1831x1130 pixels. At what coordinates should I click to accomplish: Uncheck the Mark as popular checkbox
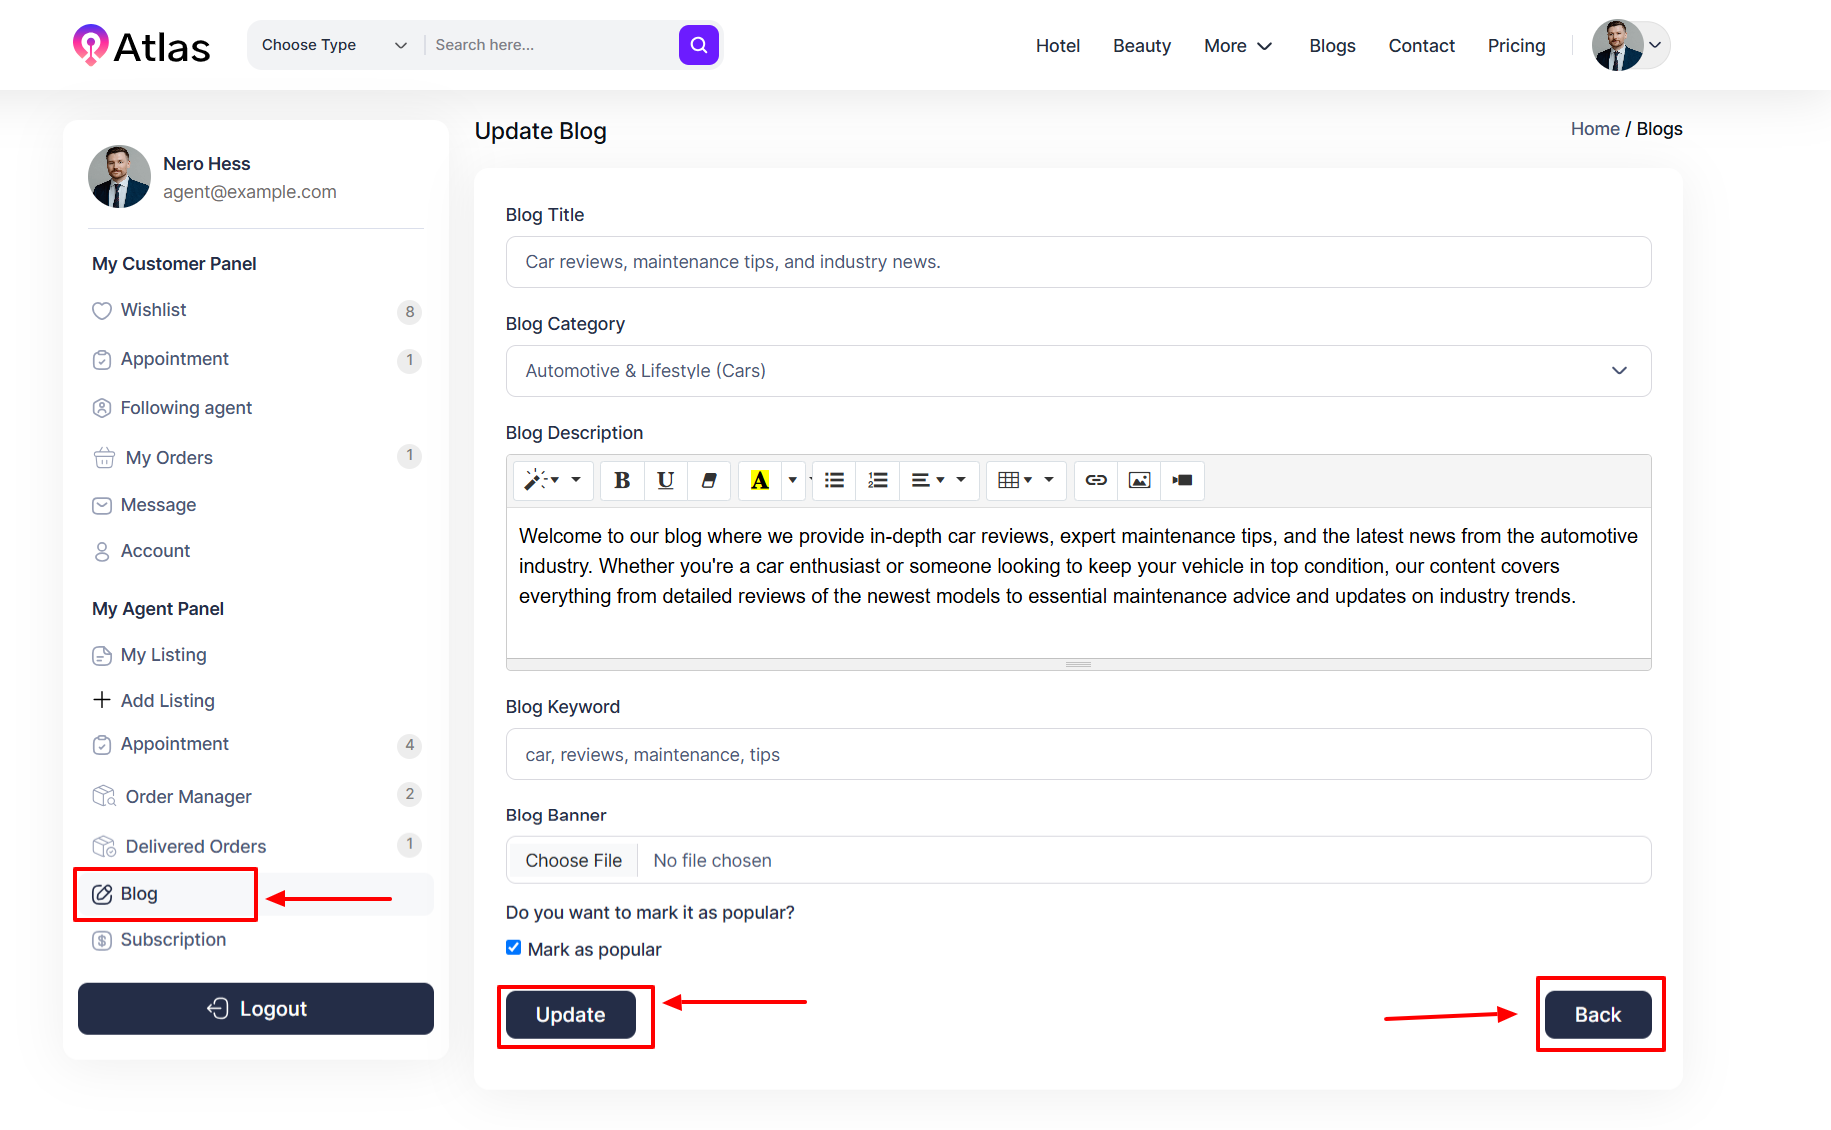514,948
